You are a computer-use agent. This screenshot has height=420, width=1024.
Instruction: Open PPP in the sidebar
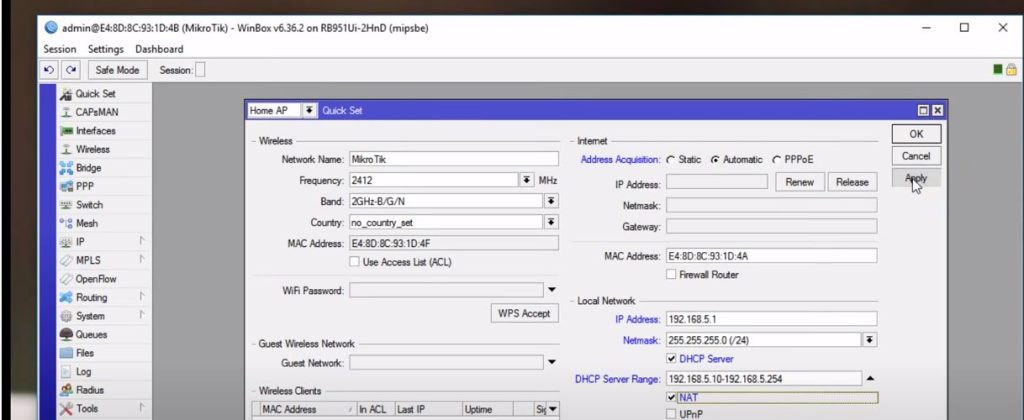coord(85,186)
